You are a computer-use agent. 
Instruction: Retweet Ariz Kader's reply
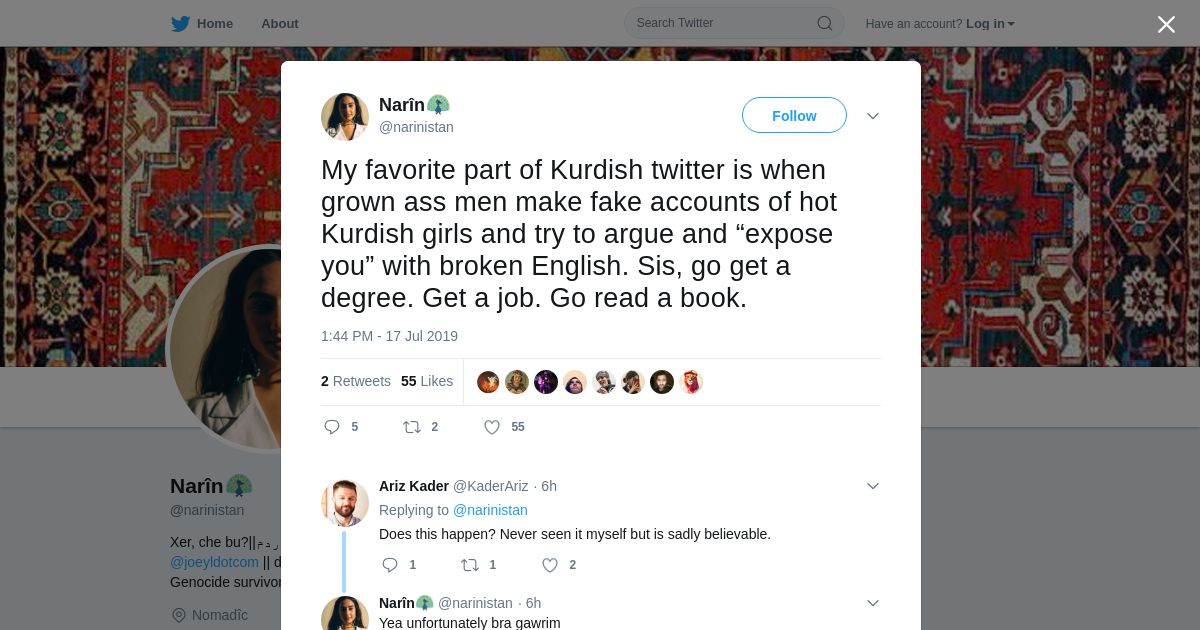470,565
